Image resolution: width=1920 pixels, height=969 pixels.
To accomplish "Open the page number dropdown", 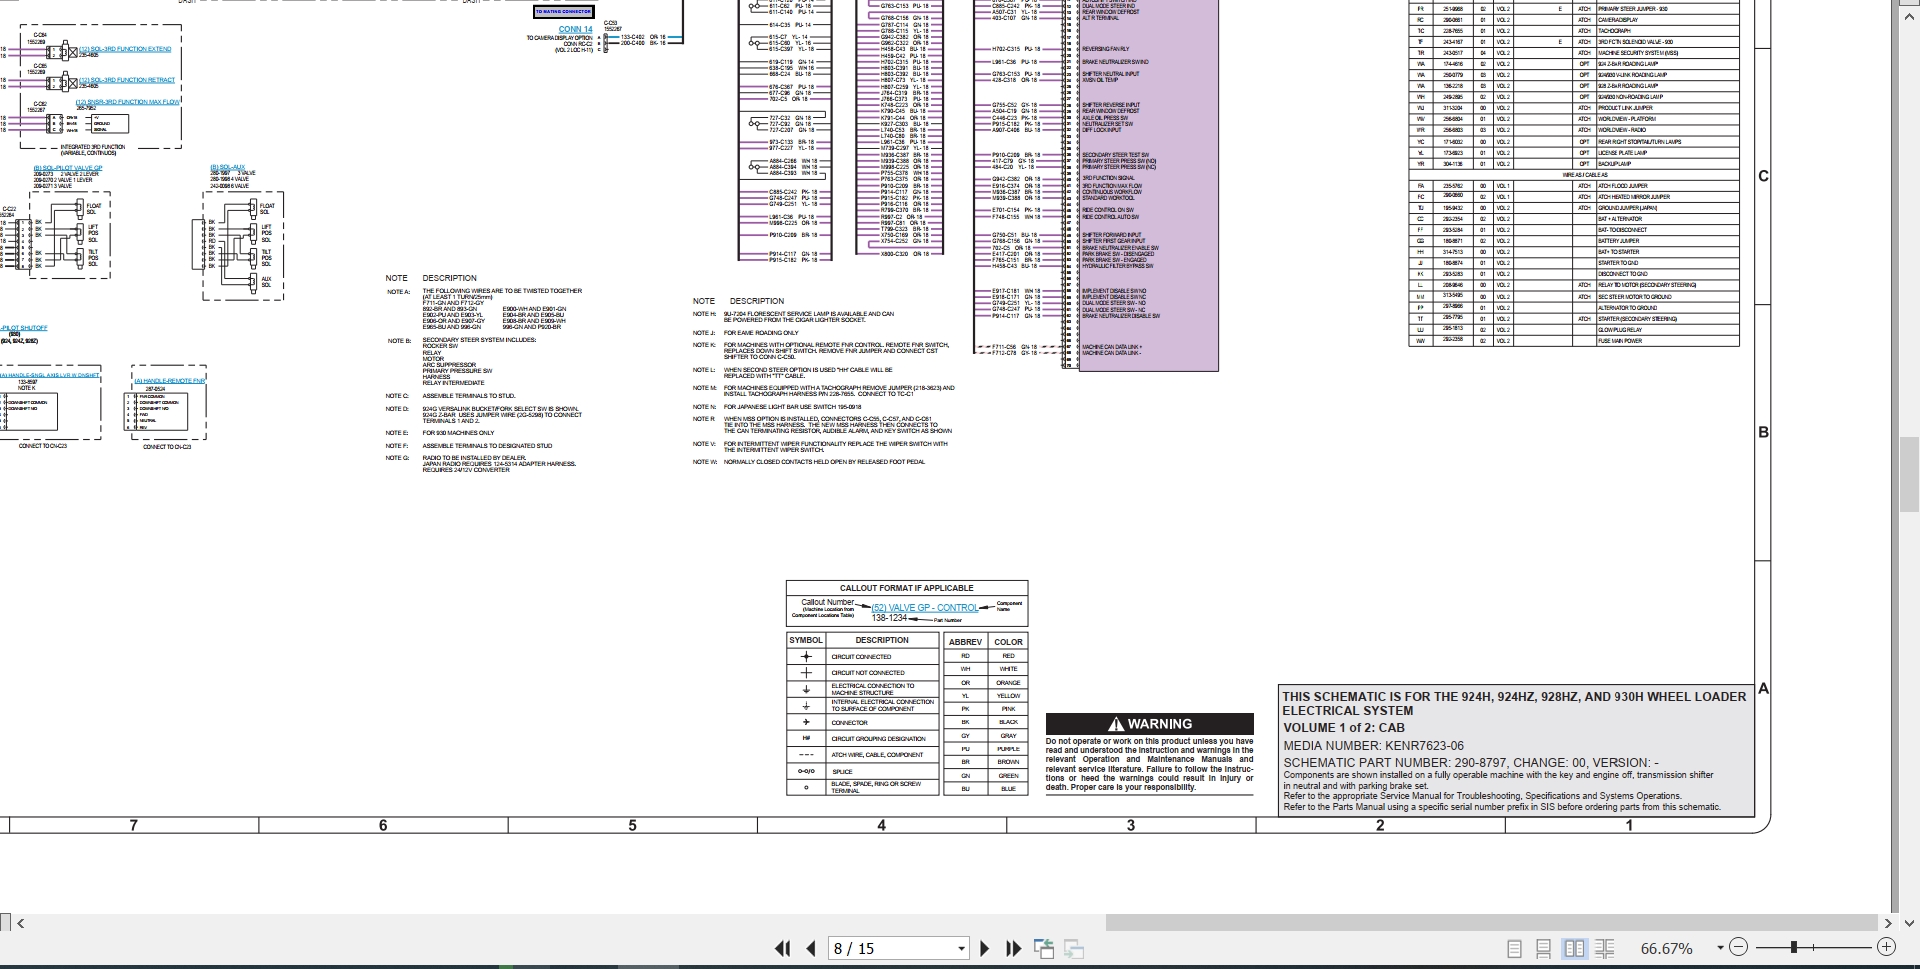I will (x=961, y=949).
